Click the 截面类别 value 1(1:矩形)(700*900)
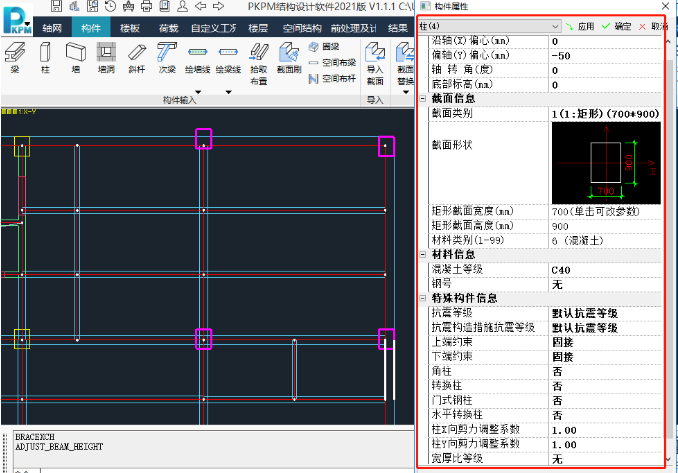This screenshot has height=473, width=678. point(605,114)
